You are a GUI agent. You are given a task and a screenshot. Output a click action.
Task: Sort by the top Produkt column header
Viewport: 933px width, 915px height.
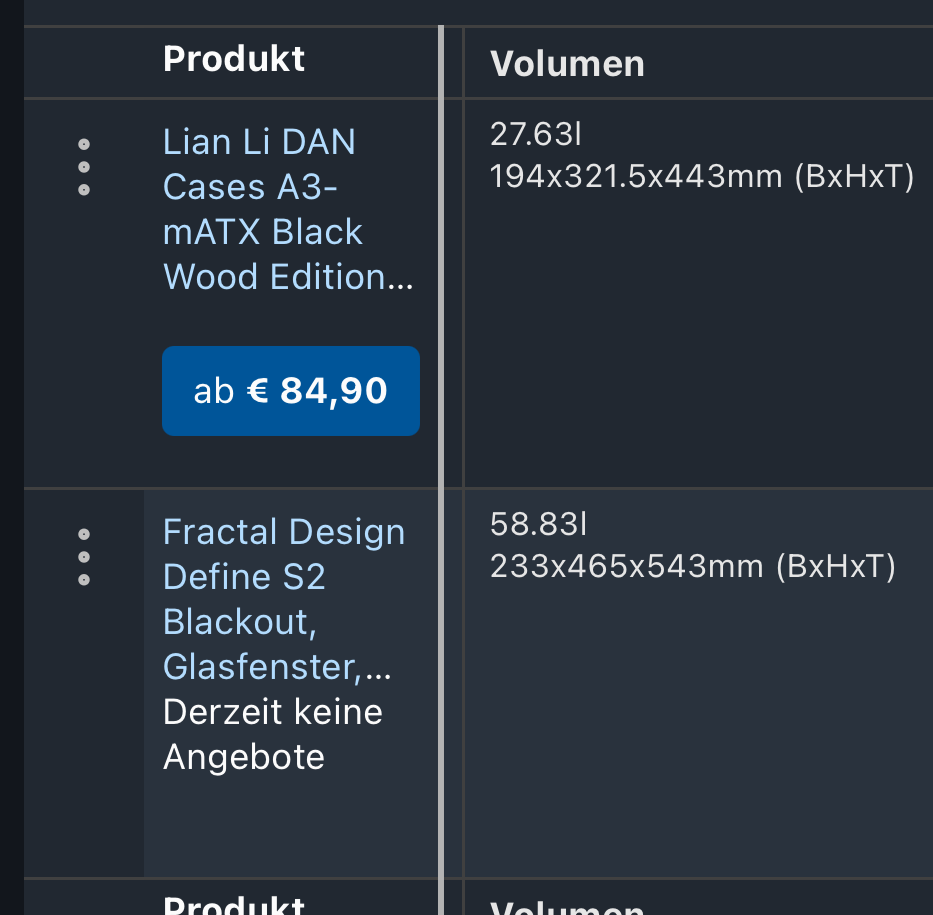coord(234,59)
